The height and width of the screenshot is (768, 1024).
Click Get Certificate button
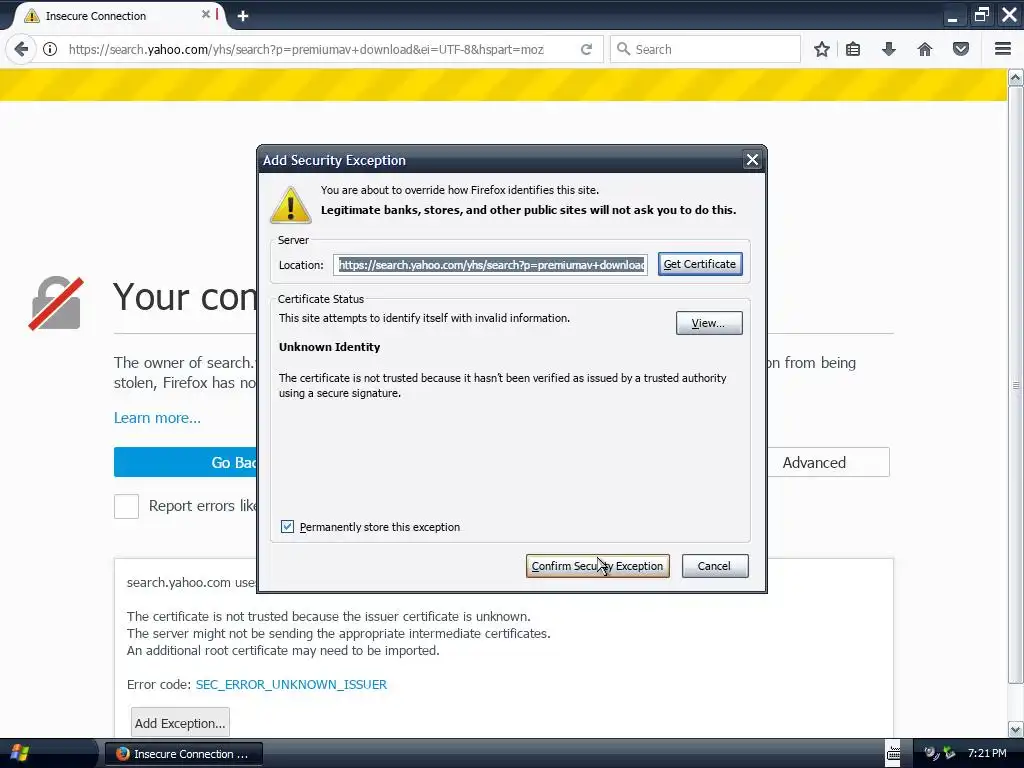point(699,264)
